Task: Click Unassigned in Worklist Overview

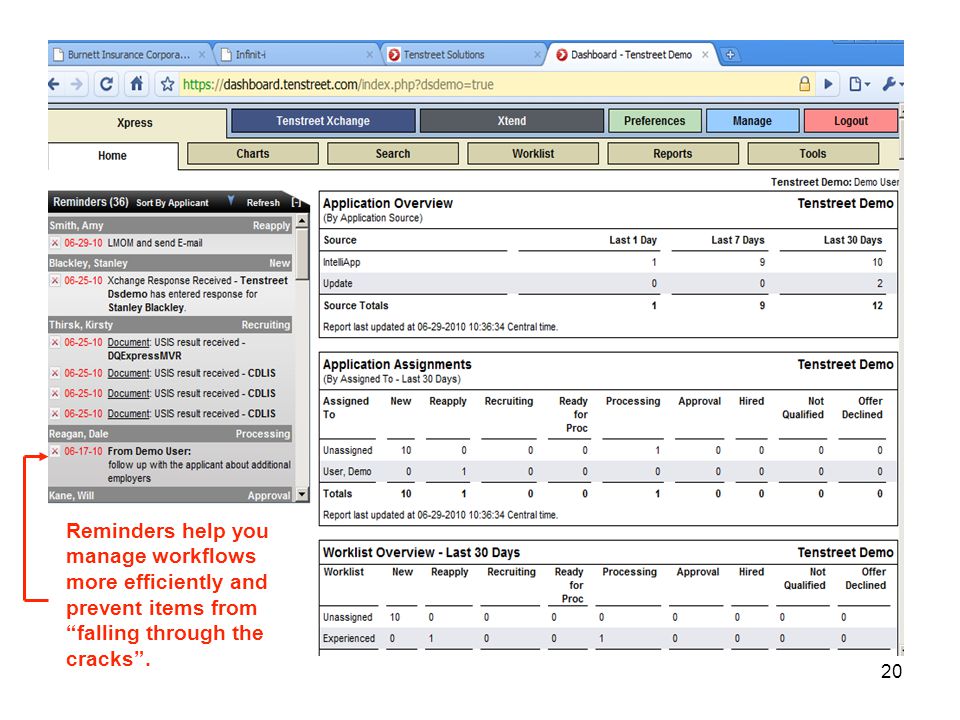Action: [348, 617]
